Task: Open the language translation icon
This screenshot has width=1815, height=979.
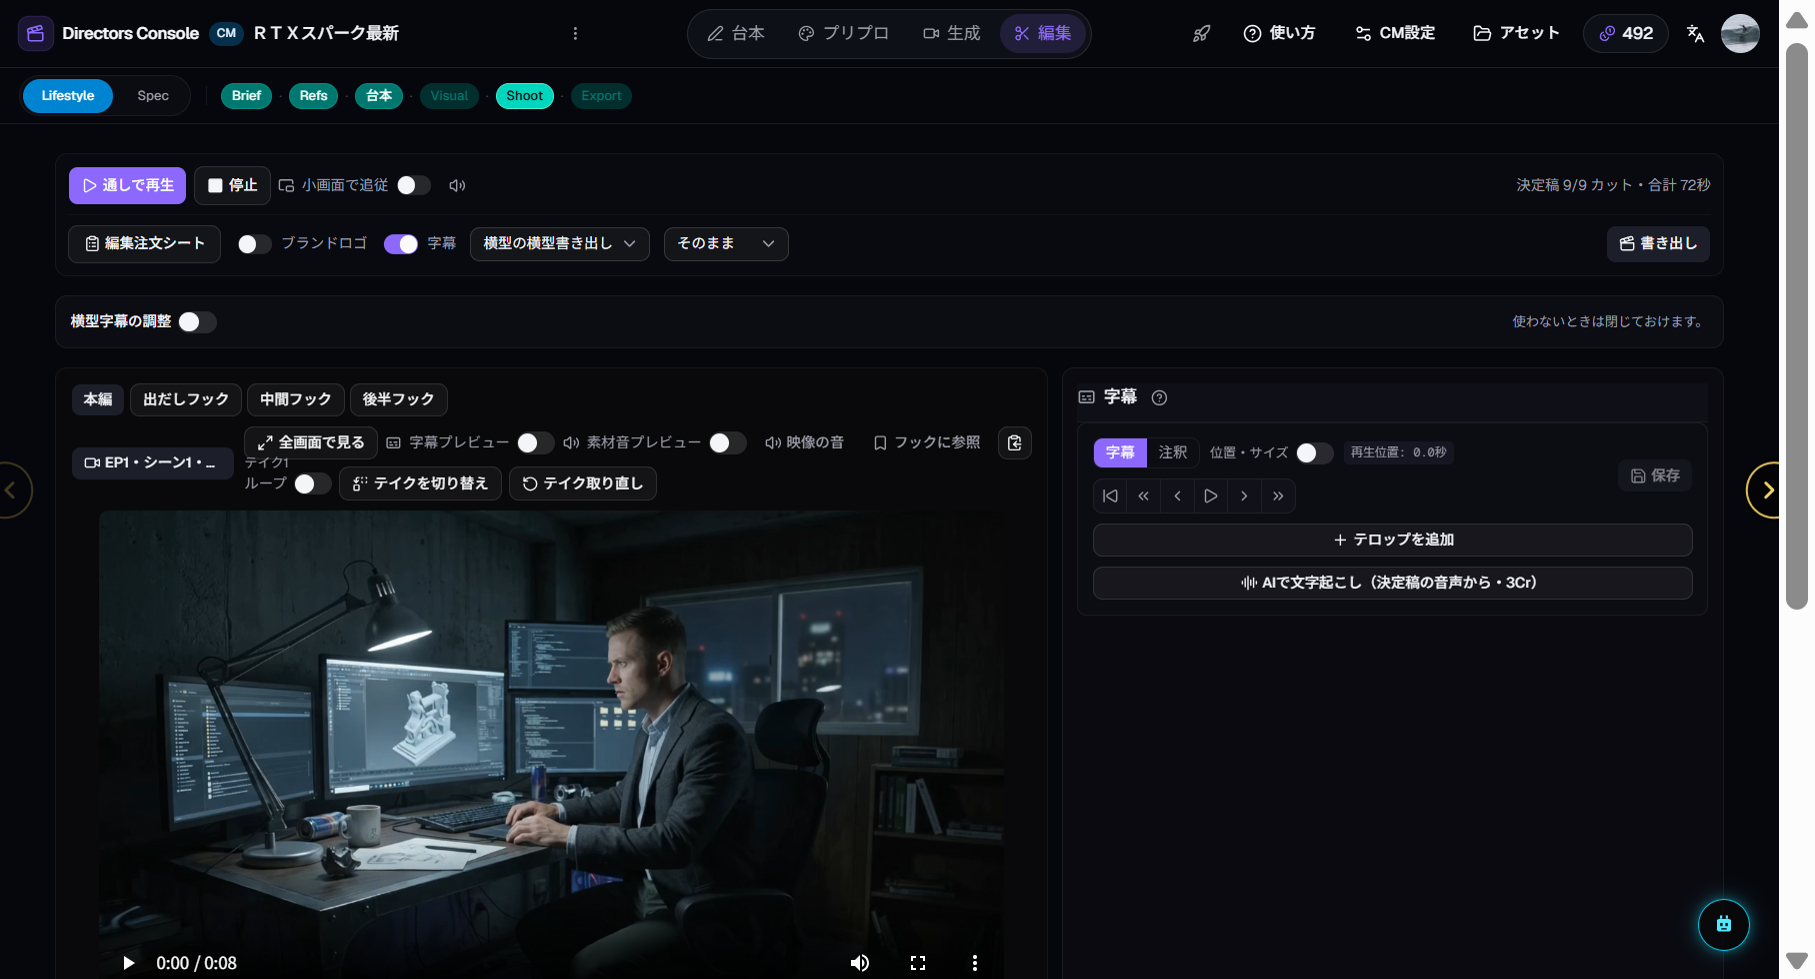Action: click(1695, 33)
